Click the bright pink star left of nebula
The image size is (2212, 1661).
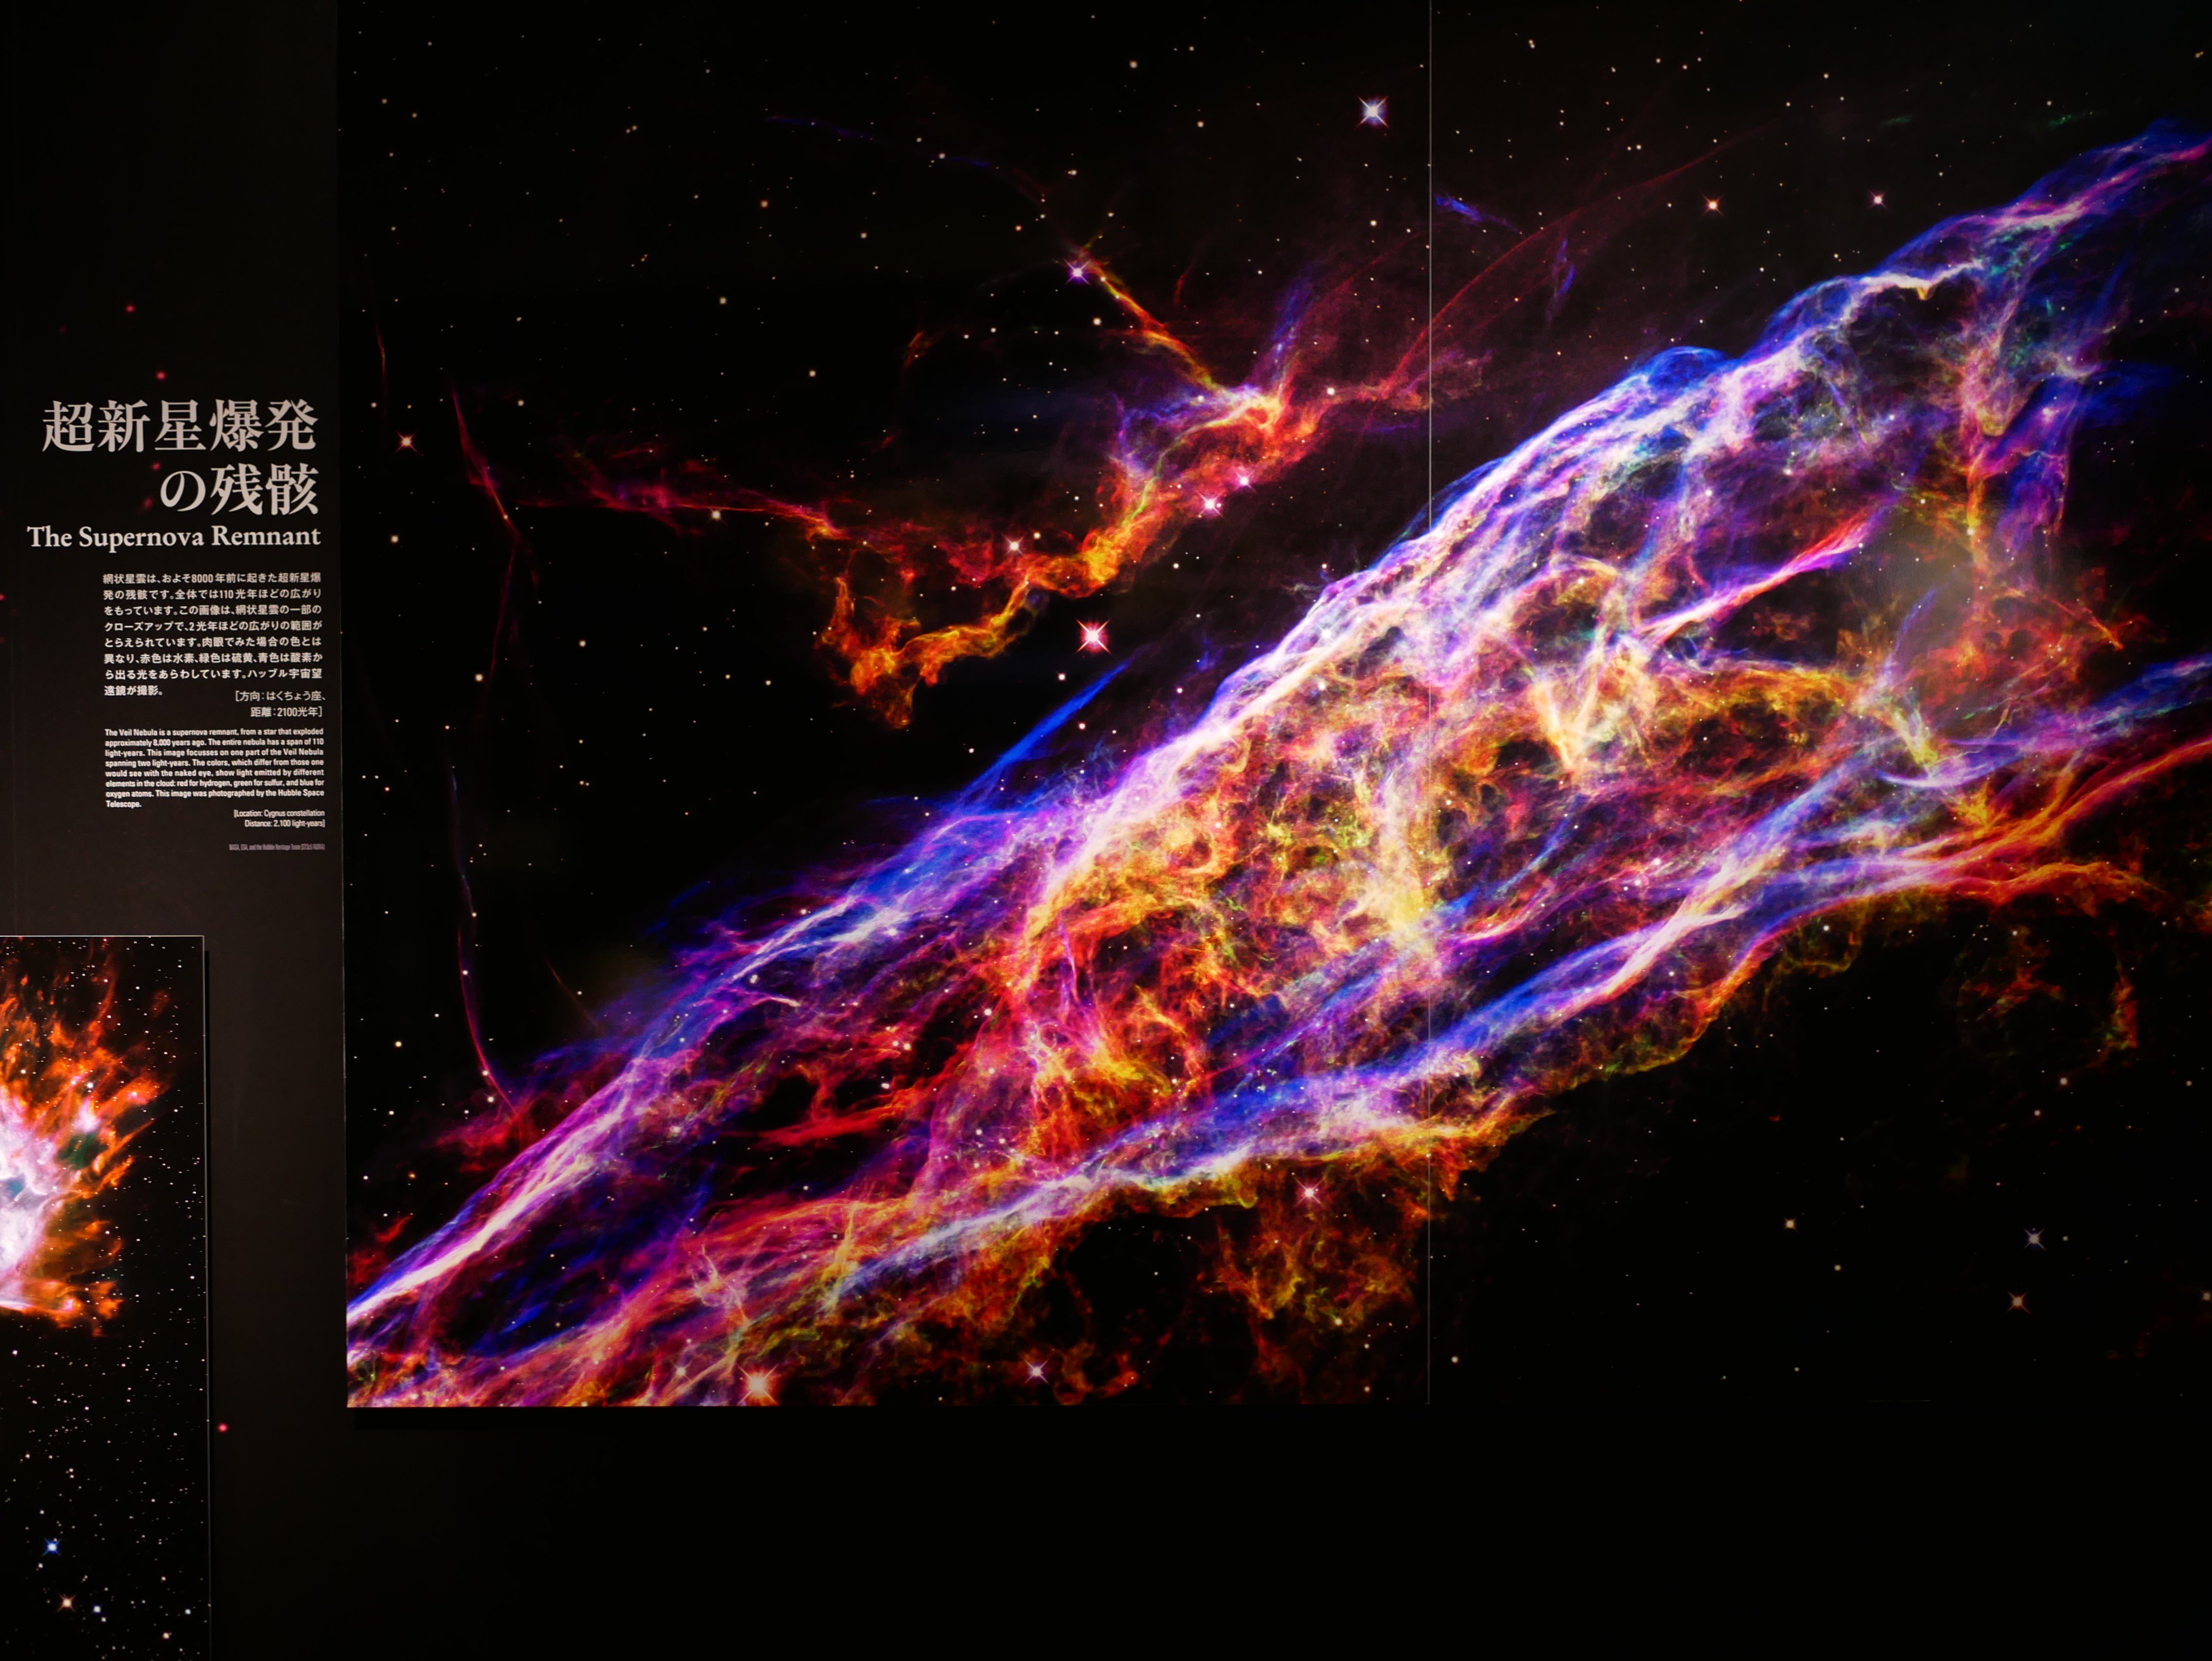1092,636
